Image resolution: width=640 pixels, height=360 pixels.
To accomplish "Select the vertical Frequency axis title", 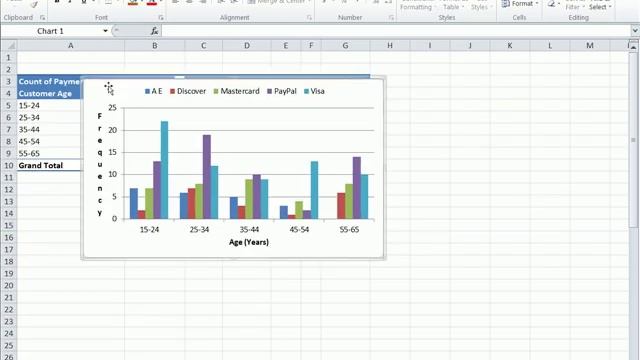I will [x=100, y=164].
